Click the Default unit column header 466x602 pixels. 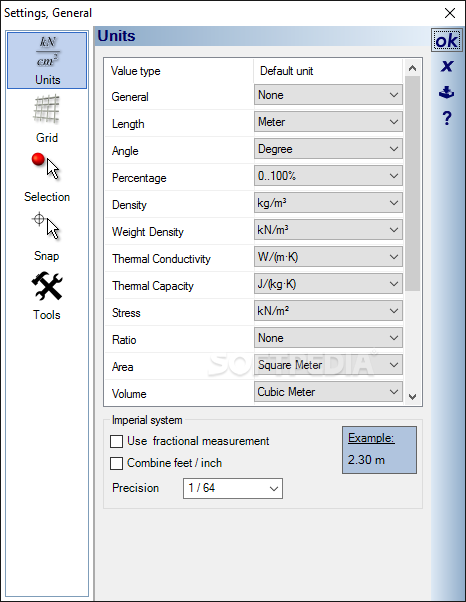click(286, 71)
